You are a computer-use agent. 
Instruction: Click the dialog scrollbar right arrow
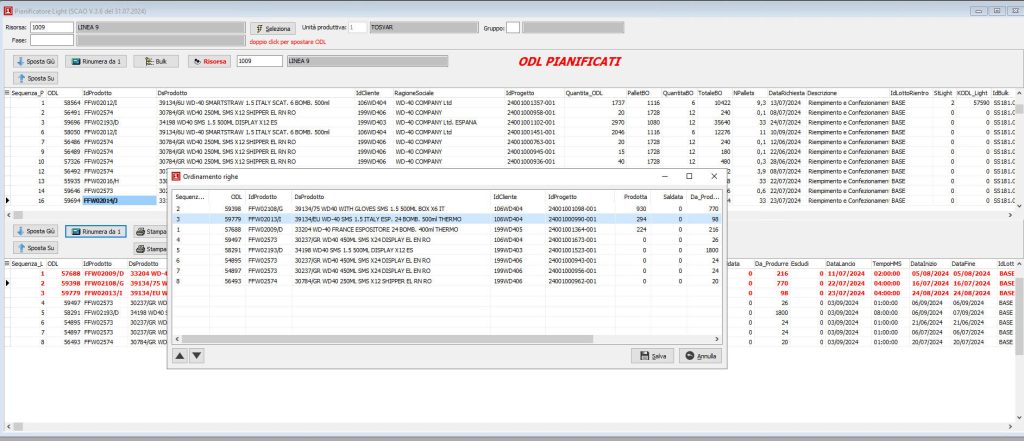point(717,339)
